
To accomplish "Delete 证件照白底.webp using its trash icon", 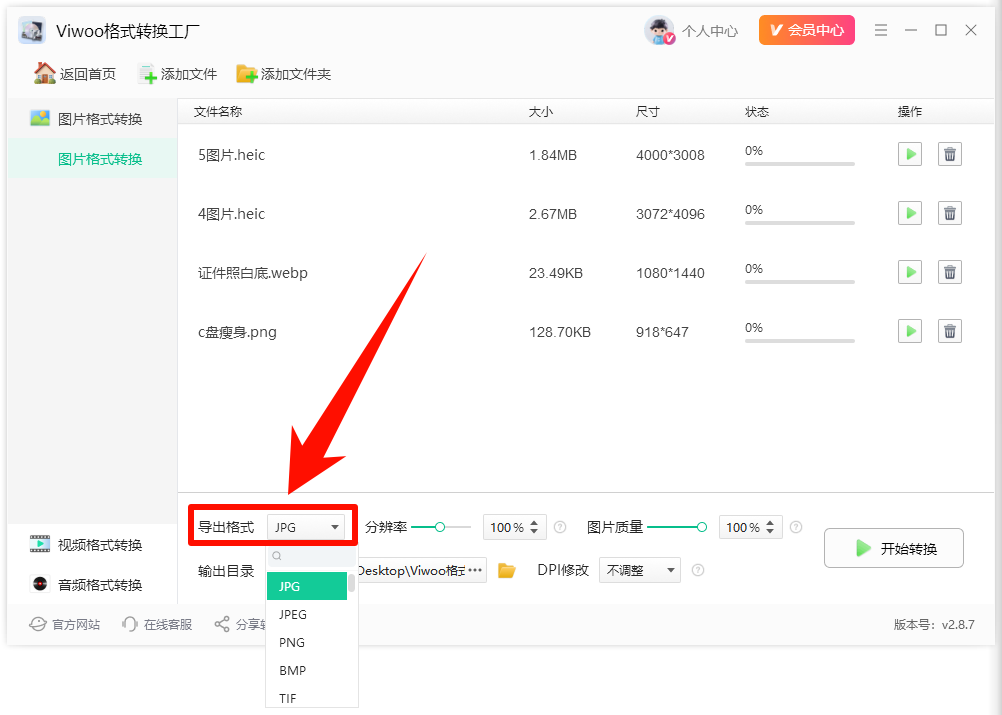I will pos(950,272).
